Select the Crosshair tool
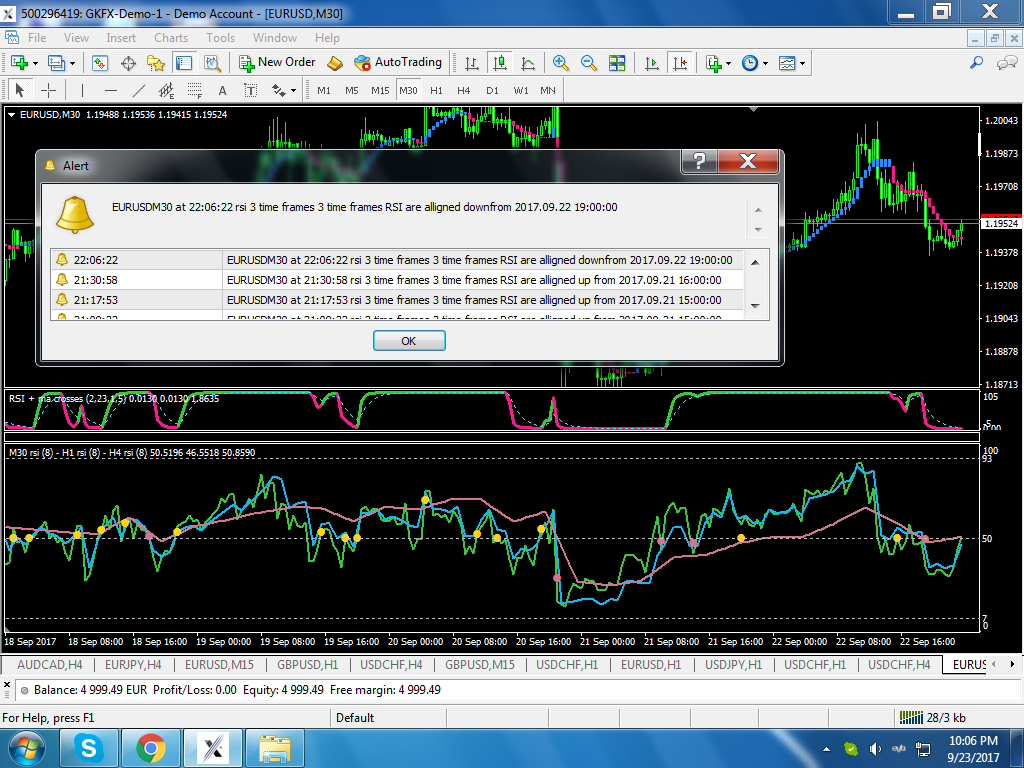This screenshot has width=1024, height=768. tap(48, 90)
